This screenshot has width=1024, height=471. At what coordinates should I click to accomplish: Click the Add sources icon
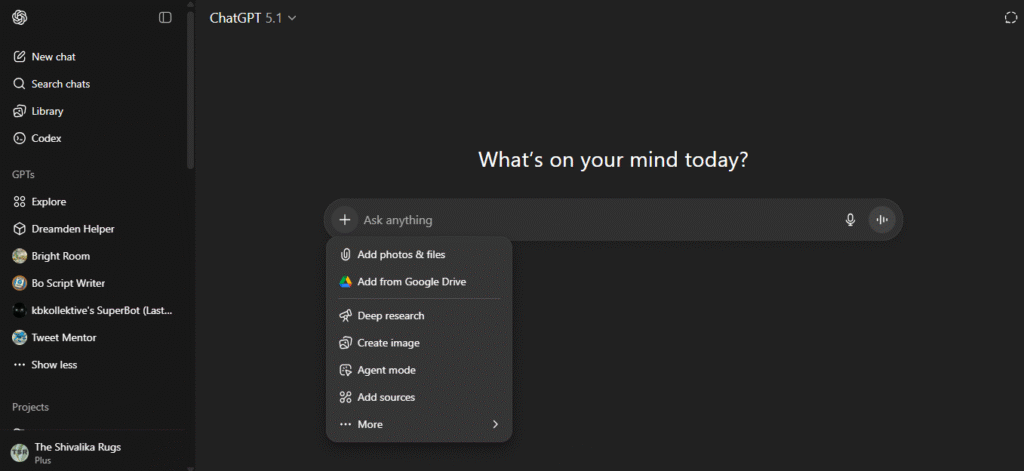[x=345, y=397]
